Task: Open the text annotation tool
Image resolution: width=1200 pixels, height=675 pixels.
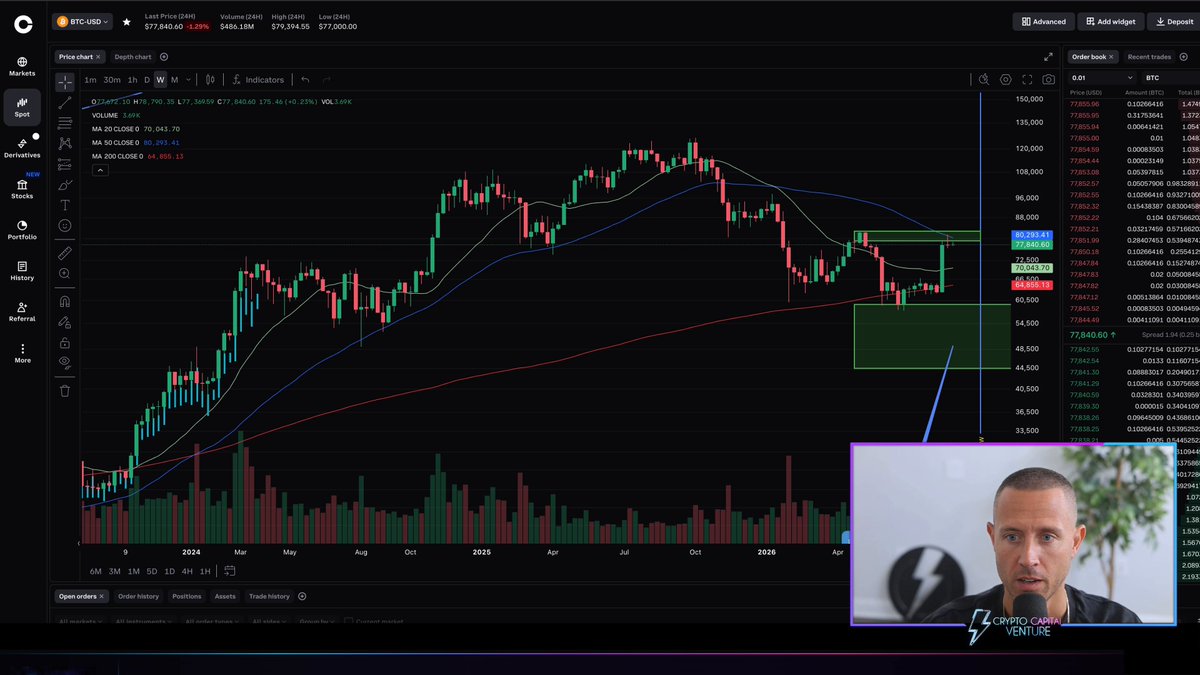Action: [x=65, y=205]
